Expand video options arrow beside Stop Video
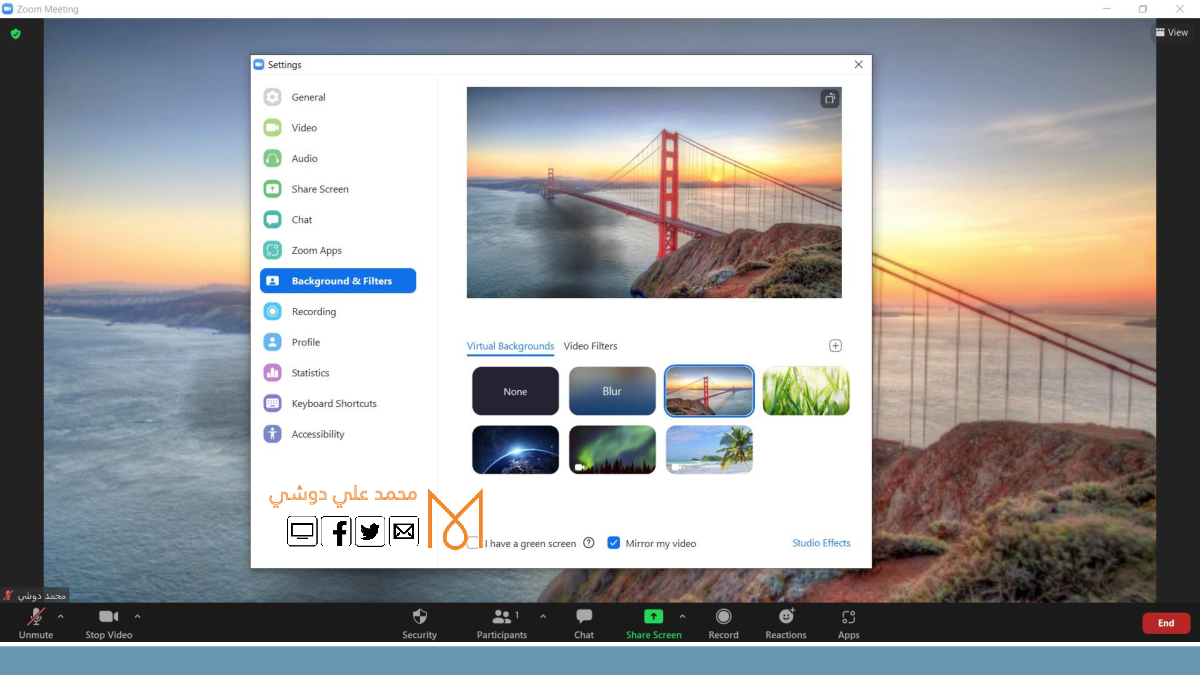 pyautogui.click(x=137, y=616)
